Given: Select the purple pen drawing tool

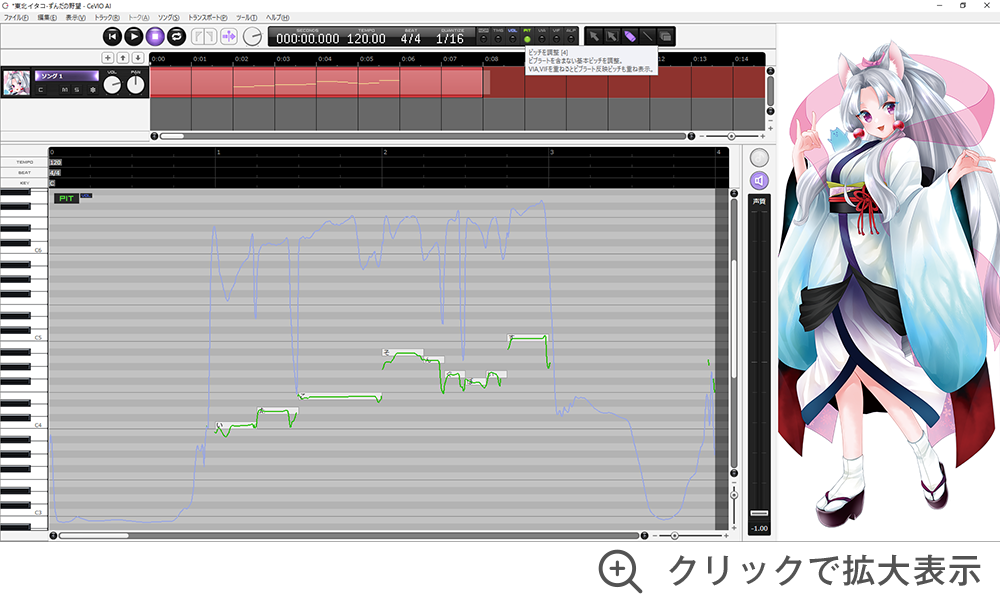Looking at the screenshot, I should pyautogui.click(x=629, y=36).
